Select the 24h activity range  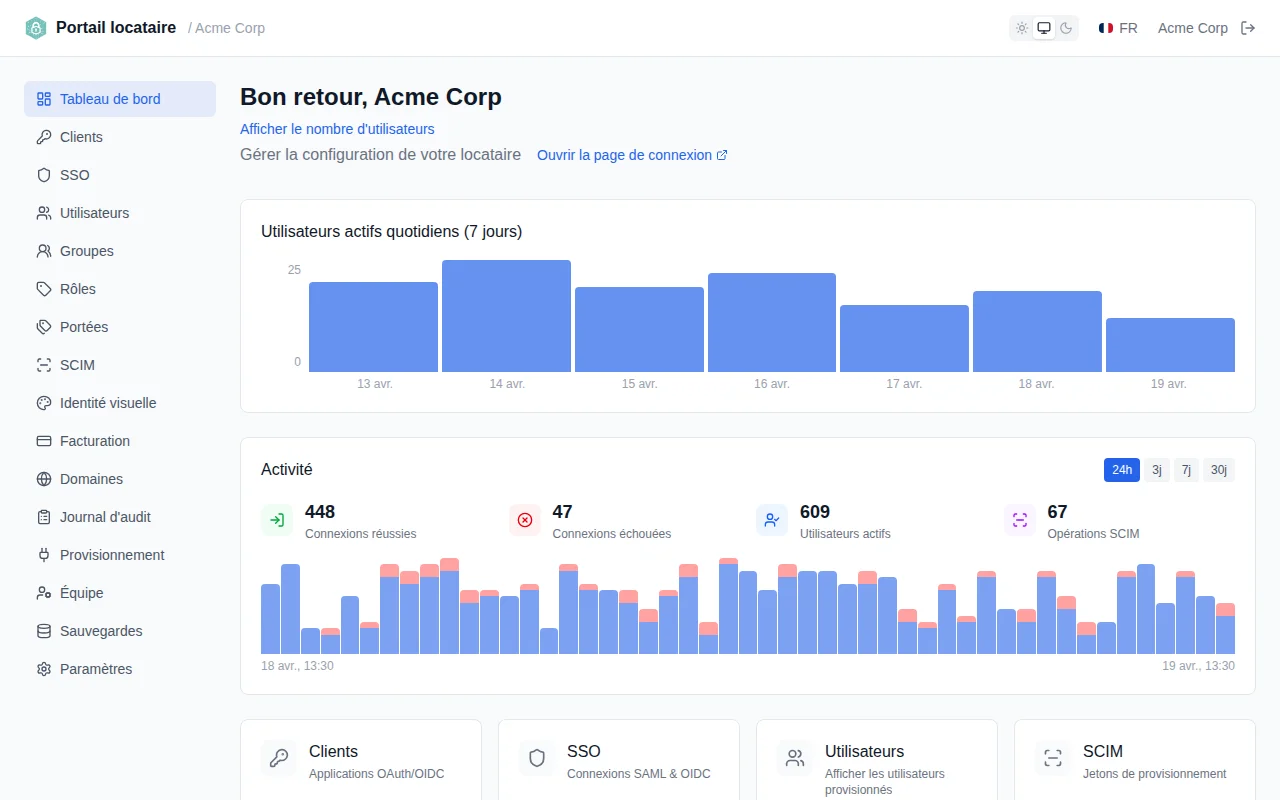pyautogui.click(x=1122, y=470)
